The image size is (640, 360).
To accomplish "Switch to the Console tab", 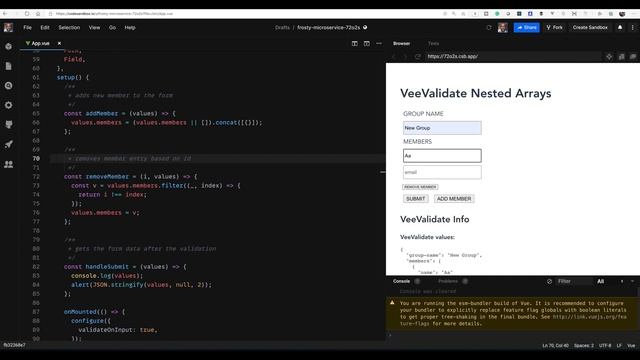I will (401, 281).
